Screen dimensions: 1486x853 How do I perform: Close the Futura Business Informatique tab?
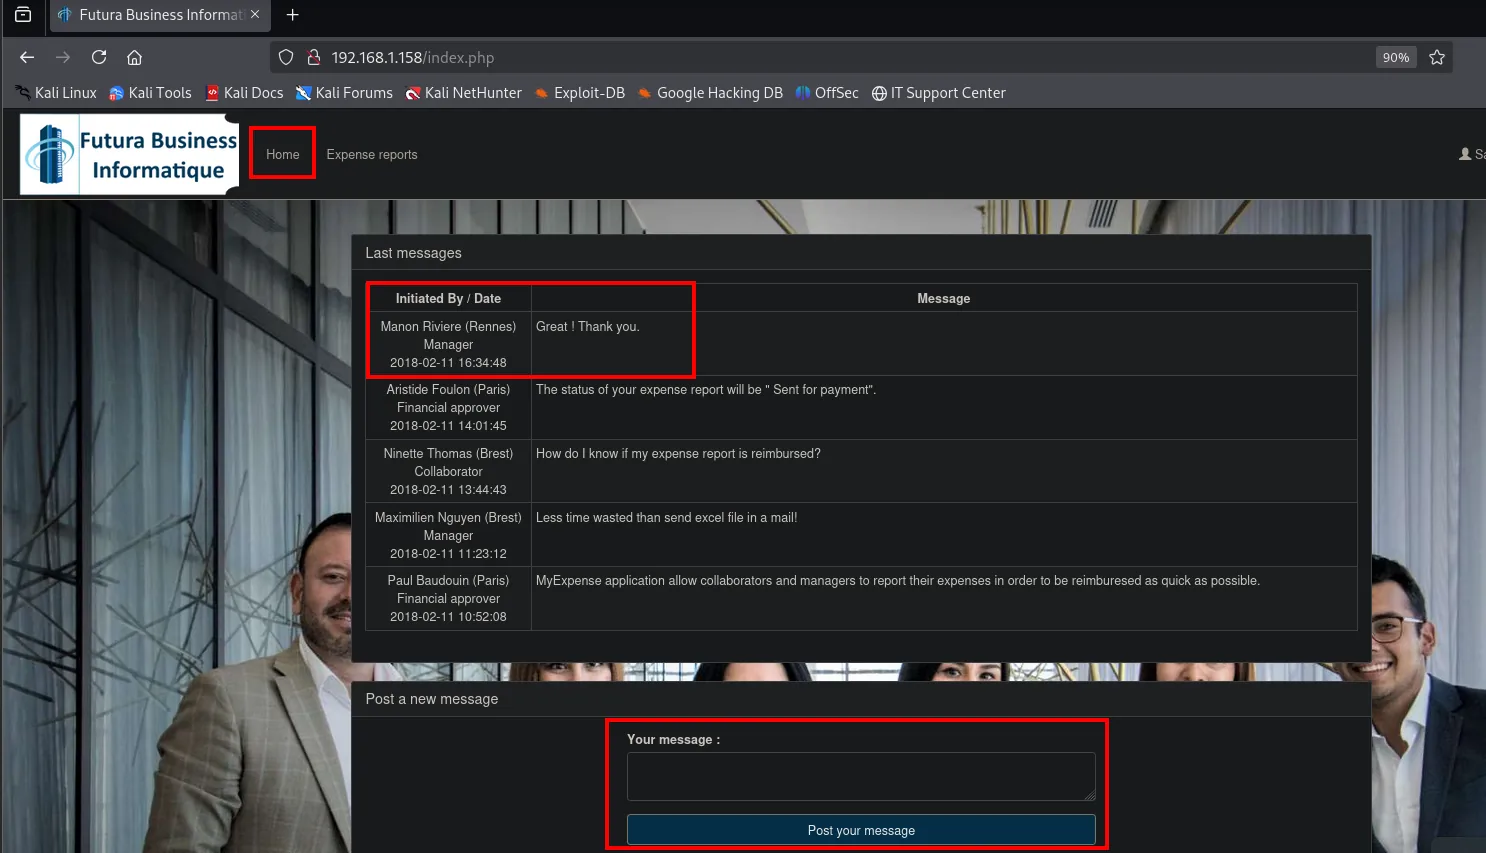tap(255, 15)
